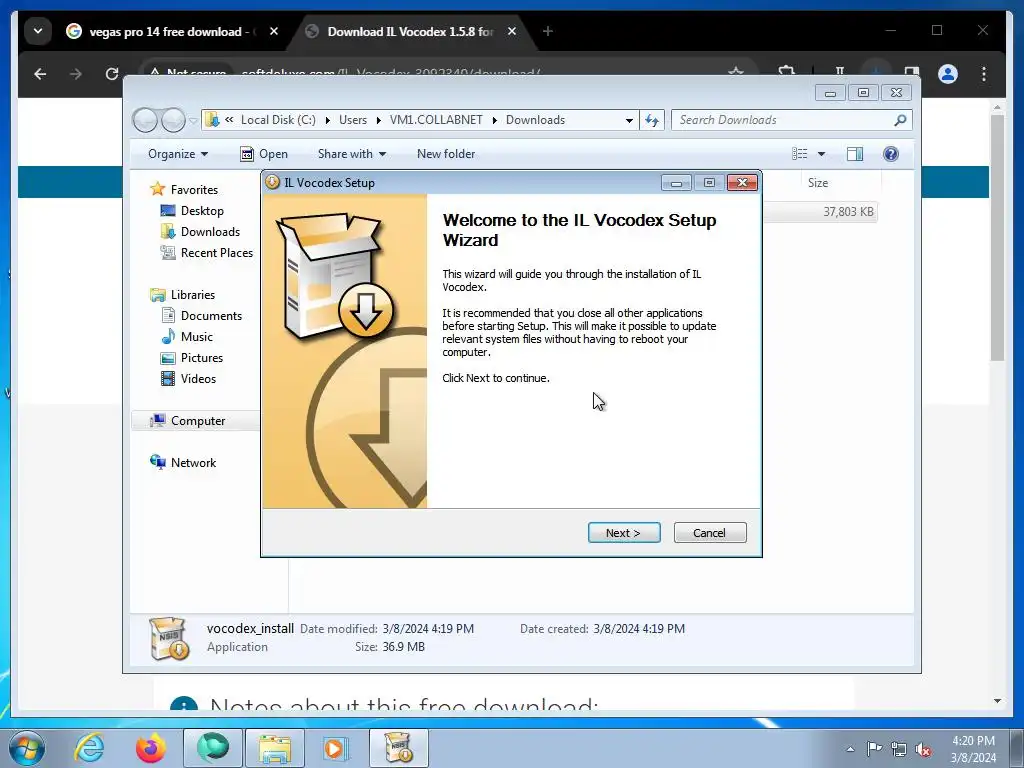Expand the Explorer recent pages dropdown arrow
Image resolution: width=1024 pixels, height=768 pixels.
[x=193, y=121]
